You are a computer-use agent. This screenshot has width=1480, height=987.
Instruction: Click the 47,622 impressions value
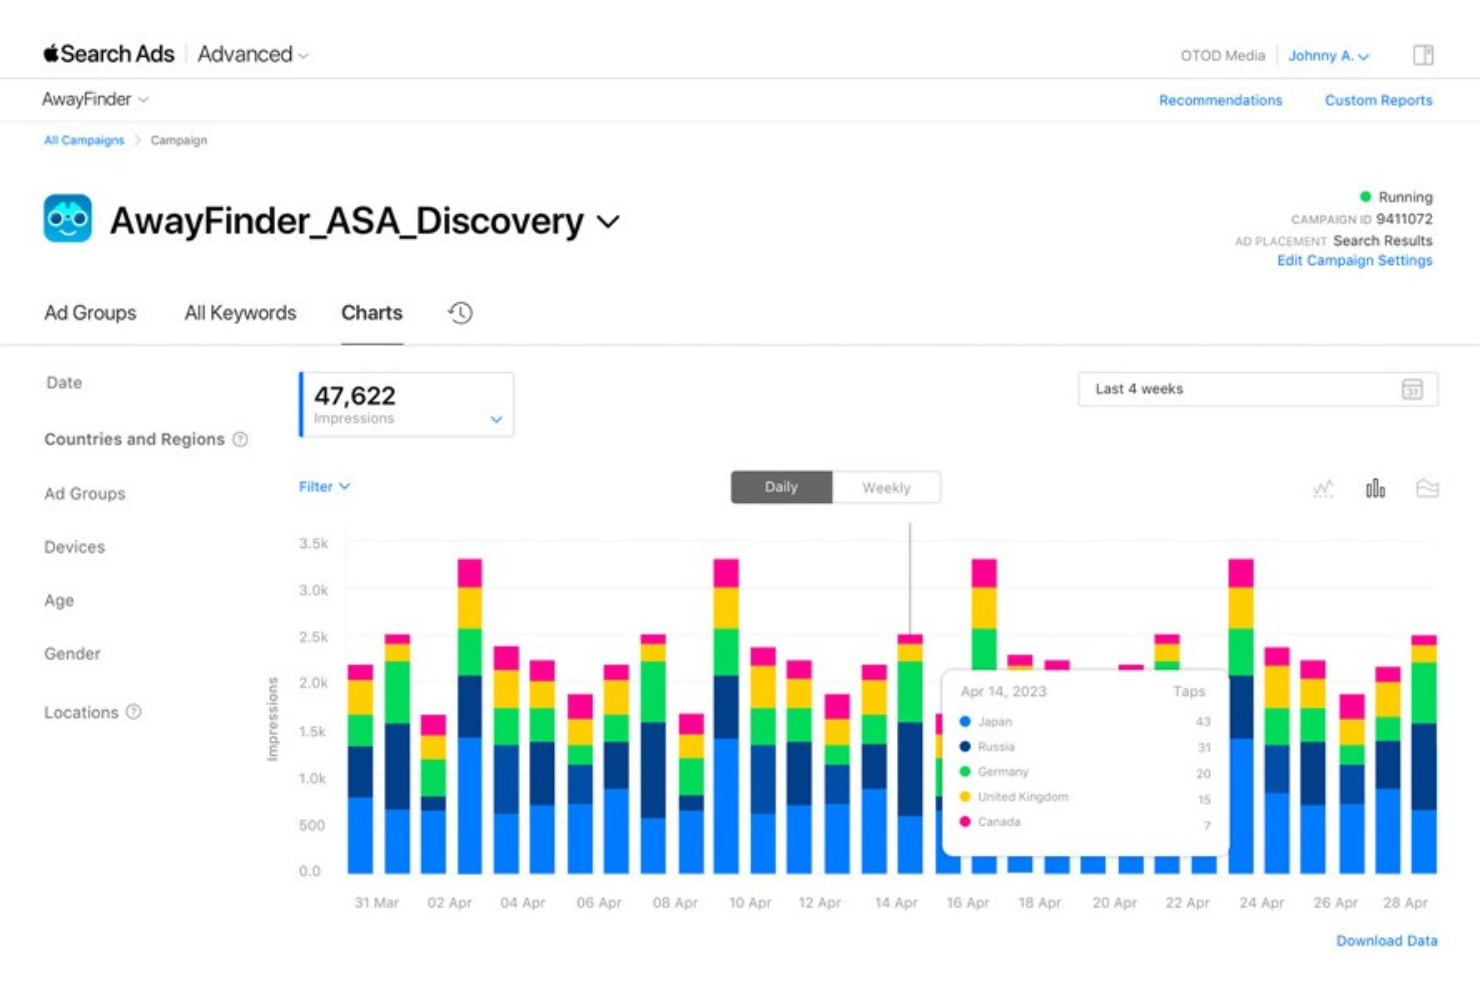coord(355,396)
